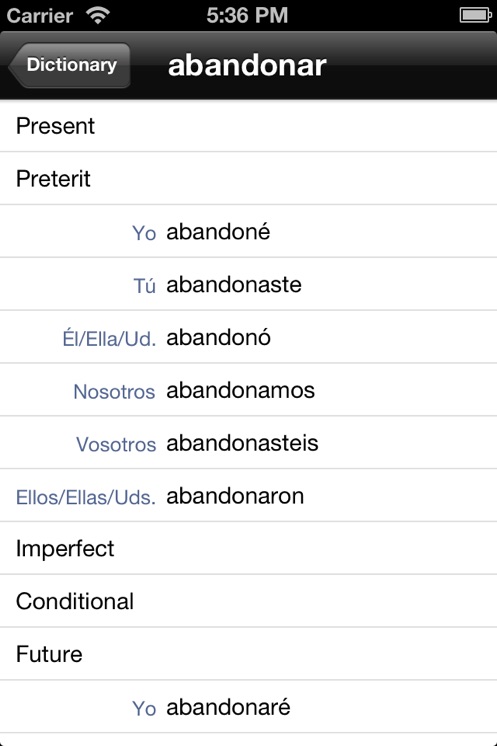
Task: Tap the battery icon in status bar
Action: tap(475, 15)
